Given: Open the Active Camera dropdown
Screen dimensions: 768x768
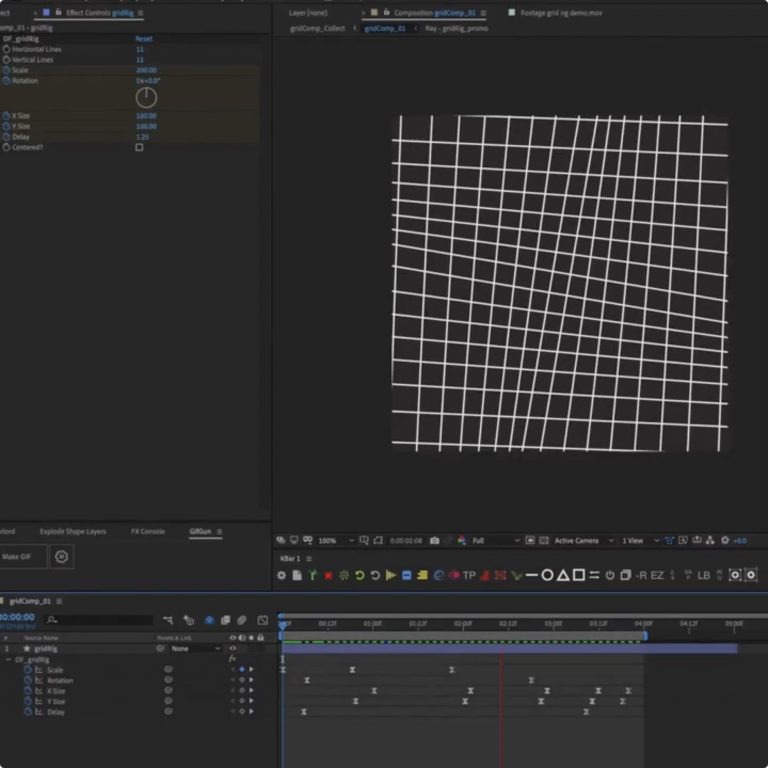Looking at the screenshot, I should (x=581, y=541).
